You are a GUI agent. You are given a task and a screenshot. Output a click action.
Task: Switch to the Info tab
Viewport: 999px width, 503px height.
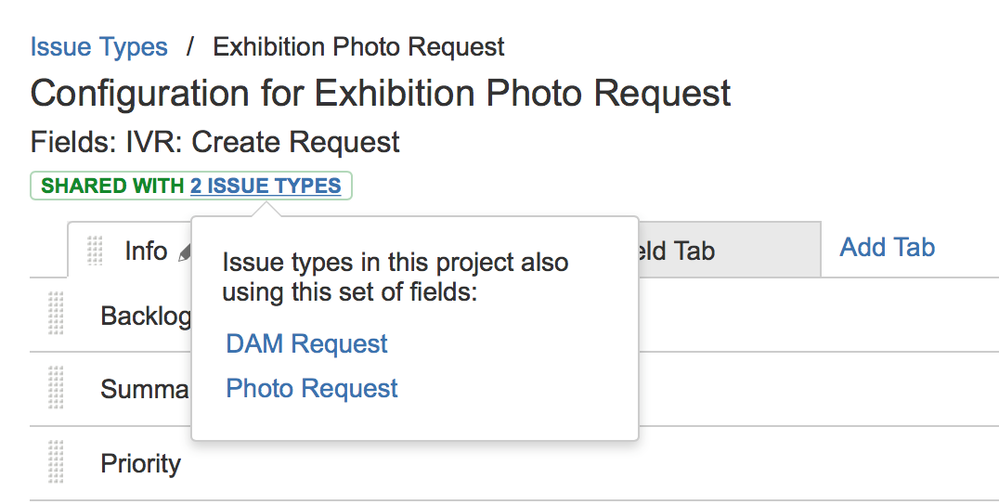point(146,251)
